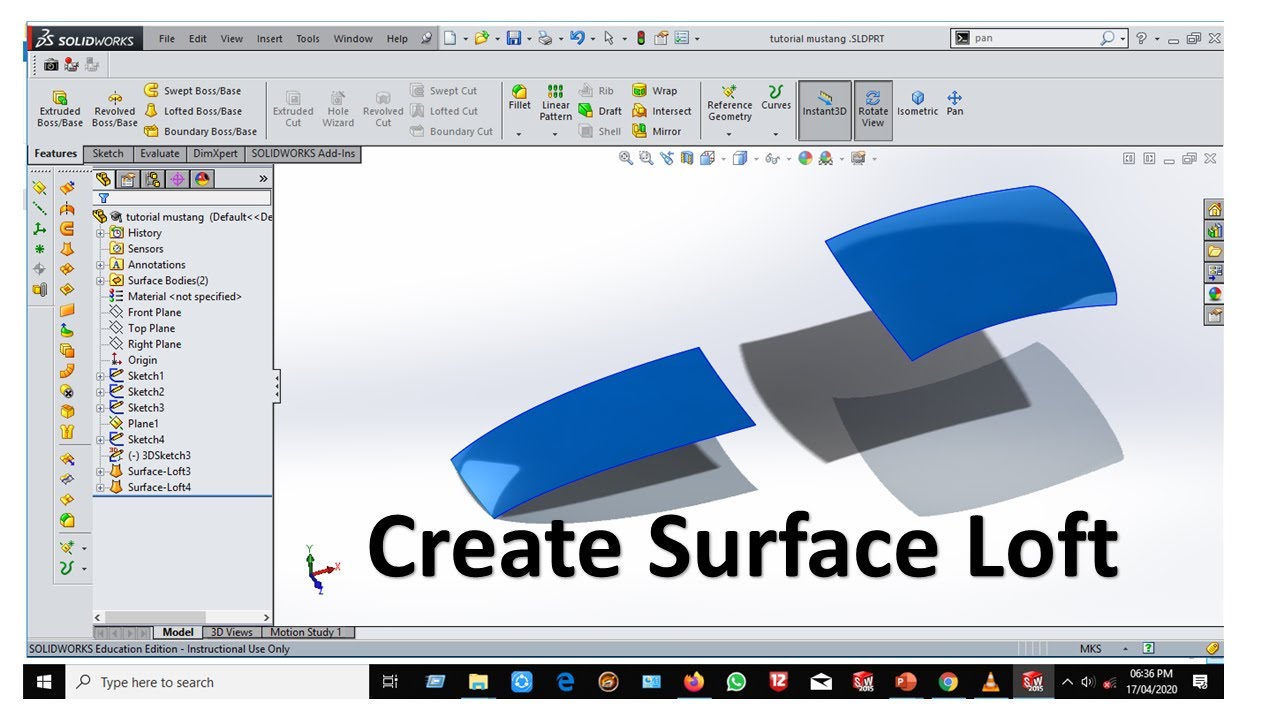Click the Rebuild traffic light icon
This screenshot has width=1280, height=720.
point(640,38)
